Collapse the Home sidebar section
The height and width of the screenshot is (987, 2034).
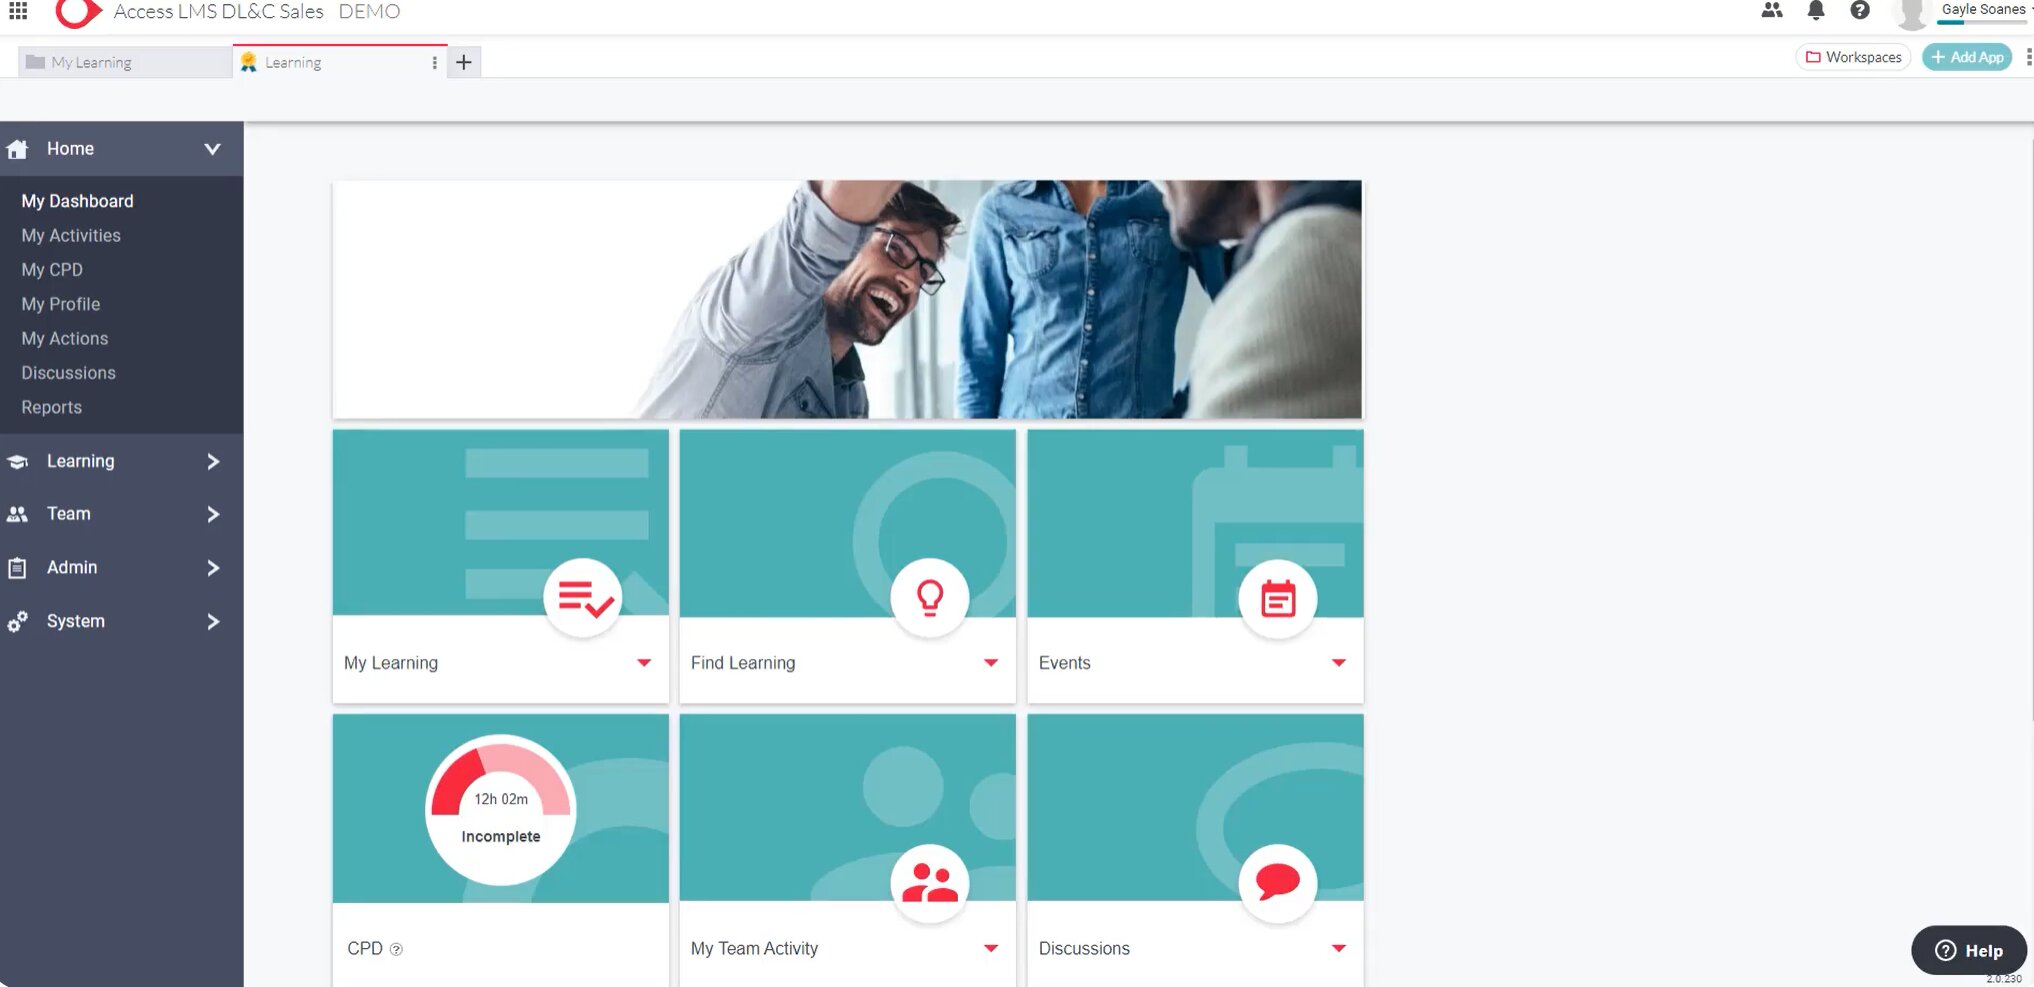[212, 149]
